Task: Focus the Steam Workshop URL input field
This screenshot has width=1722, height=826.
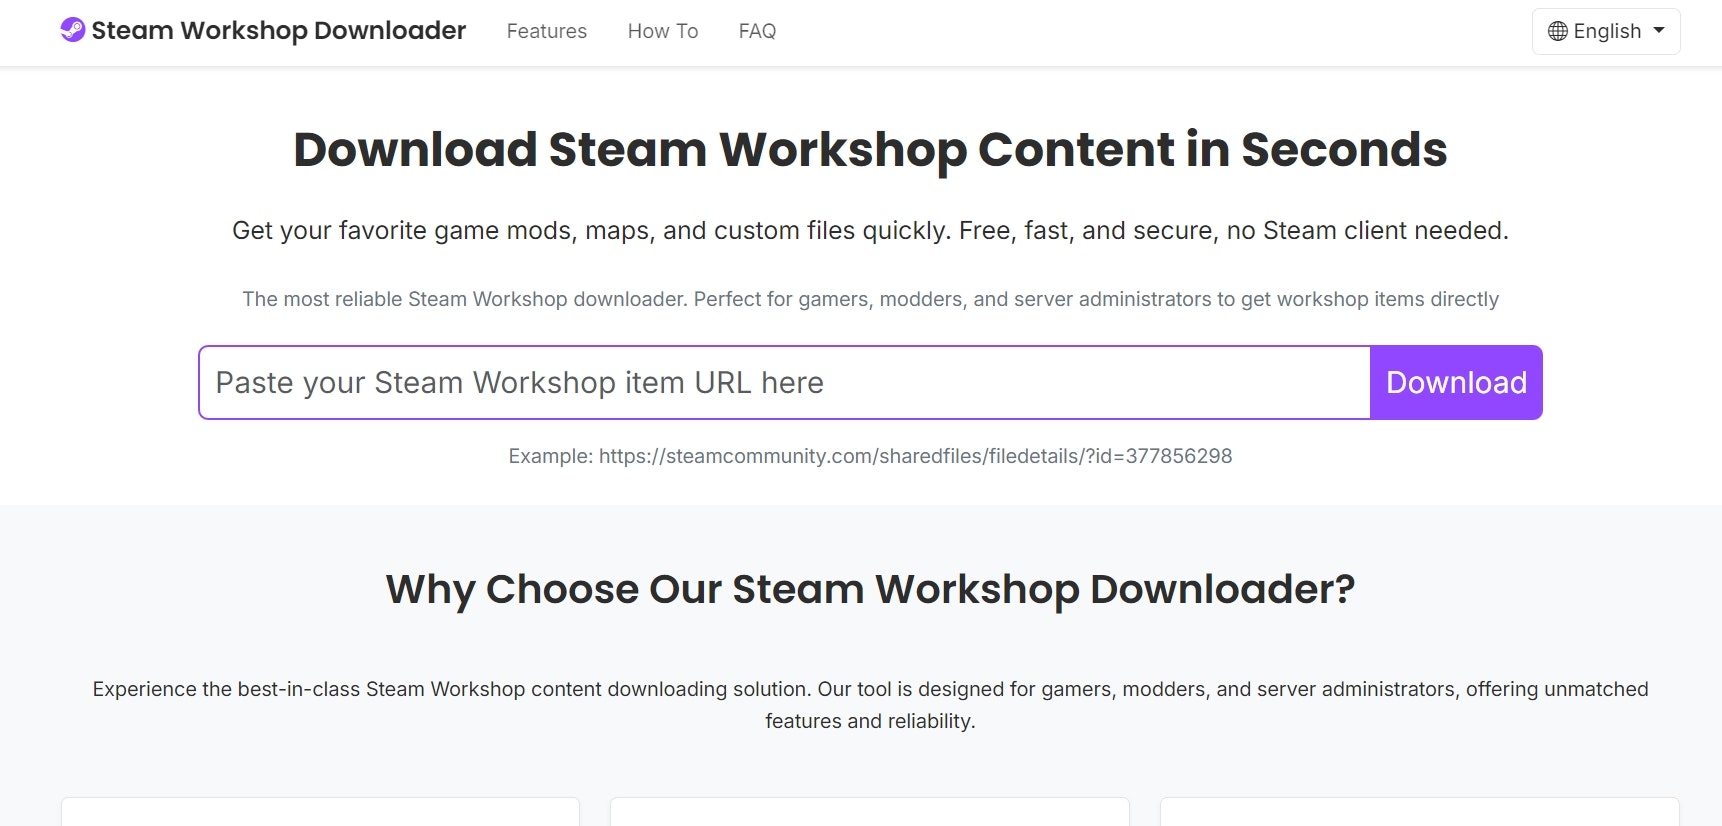Action: pos(784,382)
